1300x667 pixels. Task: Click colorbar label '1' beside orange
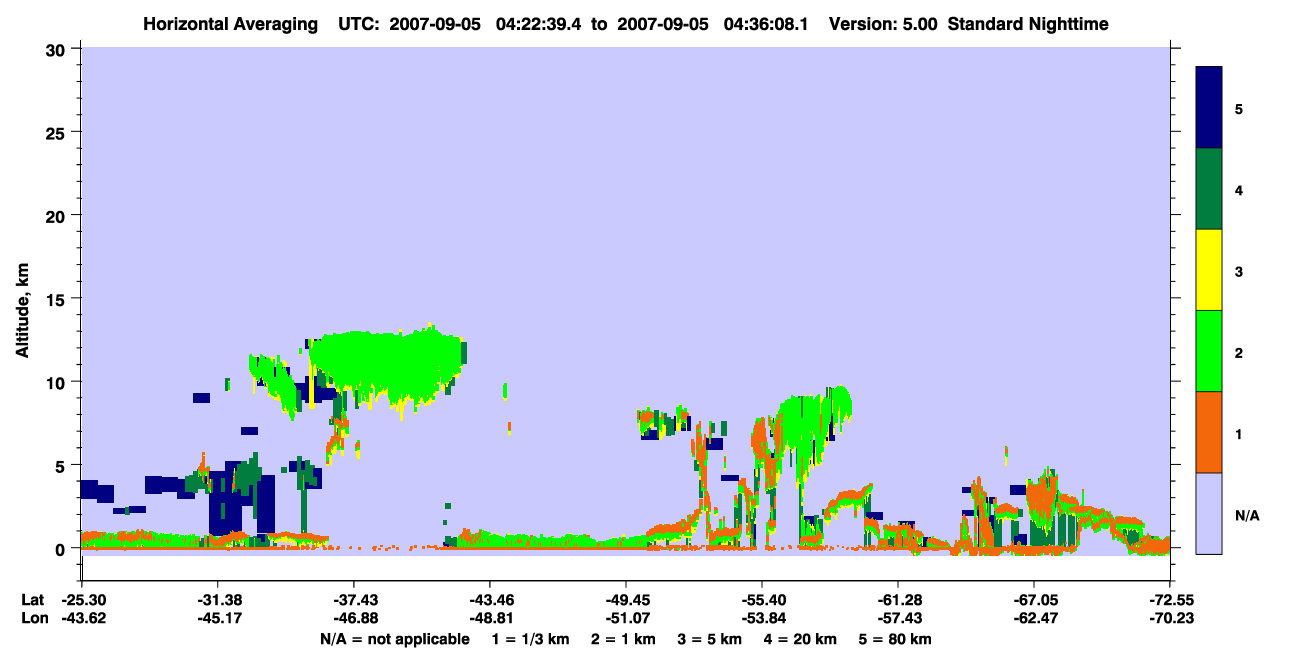point(1239,433)
